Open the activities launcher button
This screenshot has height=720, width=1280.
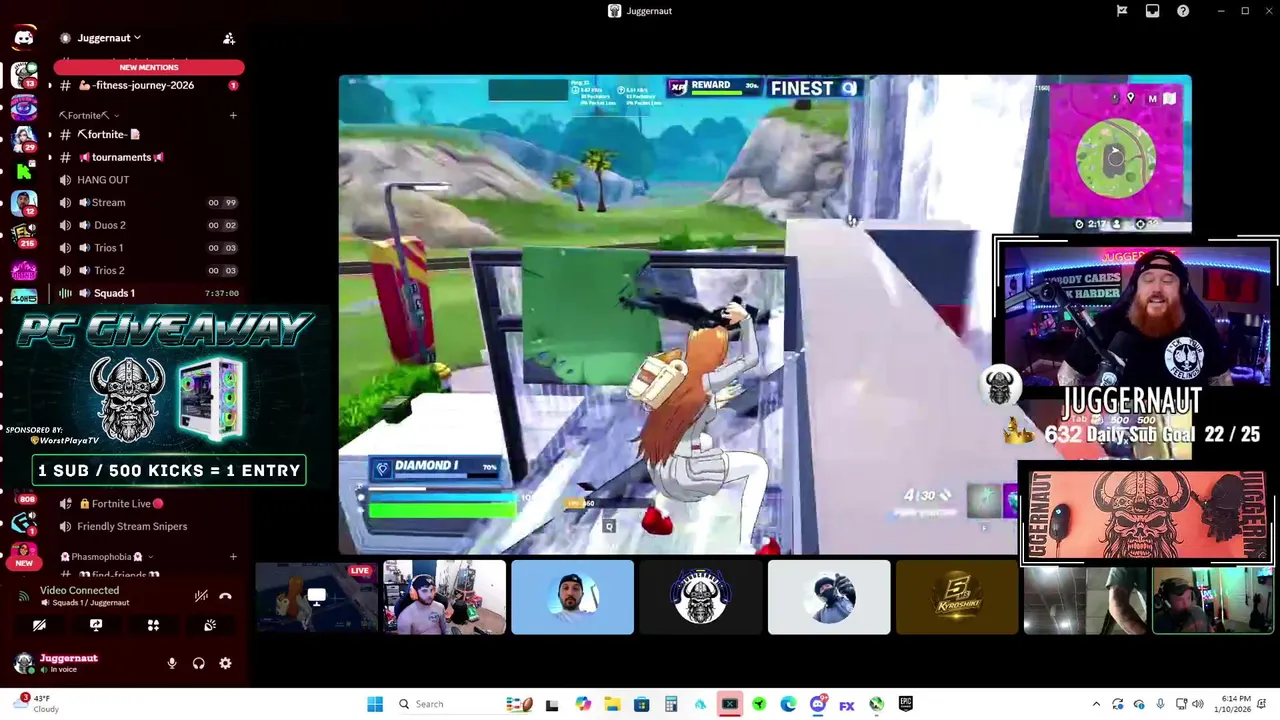pos(153,625)
